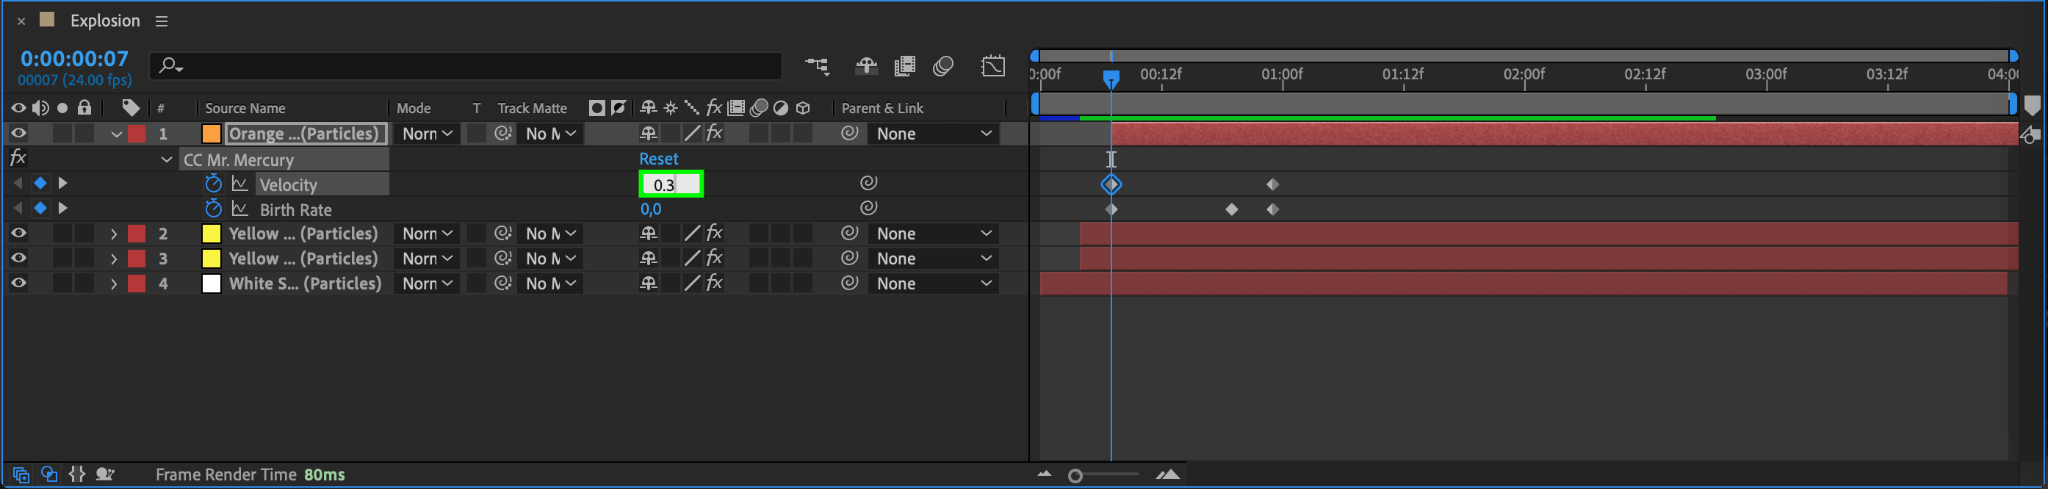Toggle visibility of White Solid layer 4

tap(18, 283)
